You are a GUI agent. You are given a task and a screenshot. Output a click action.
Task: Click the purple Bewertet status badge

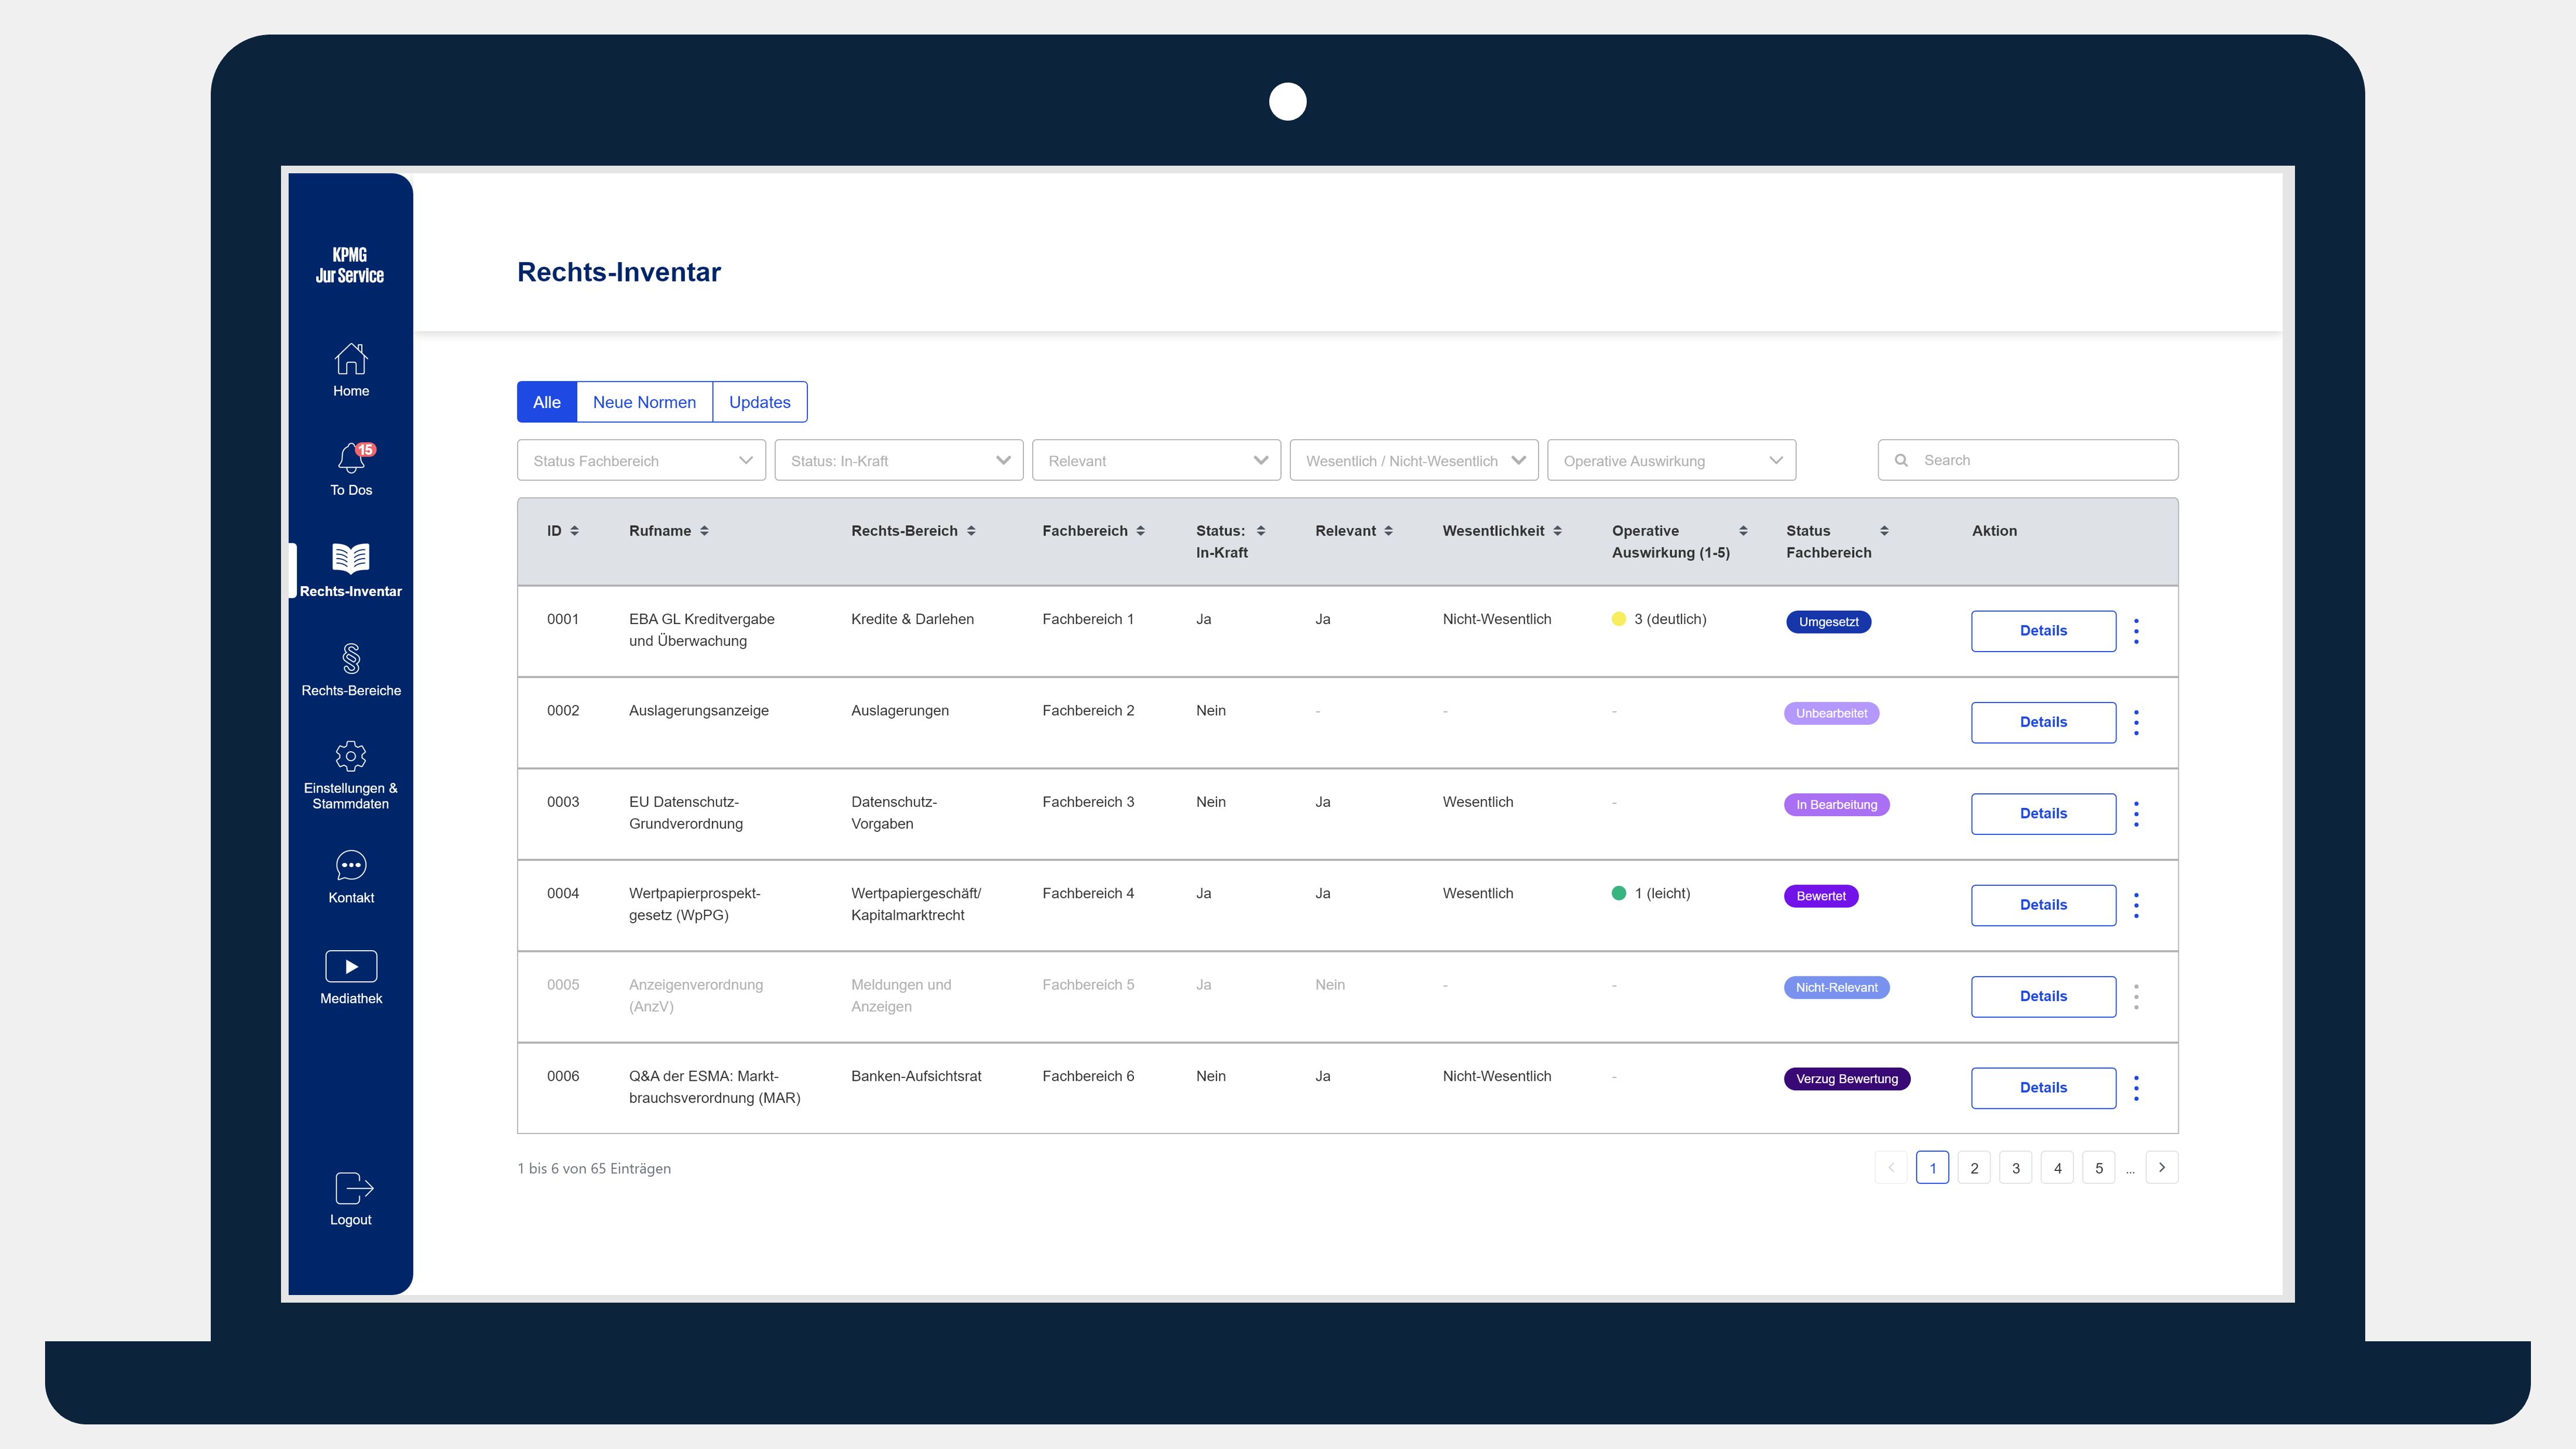tap(1820, 896)
